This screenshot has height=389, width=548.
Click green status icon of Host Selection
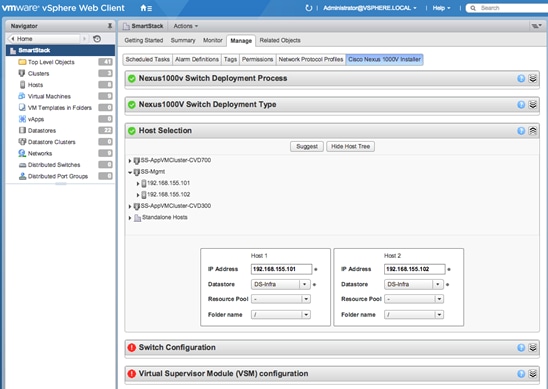click(x=132, y=131)
